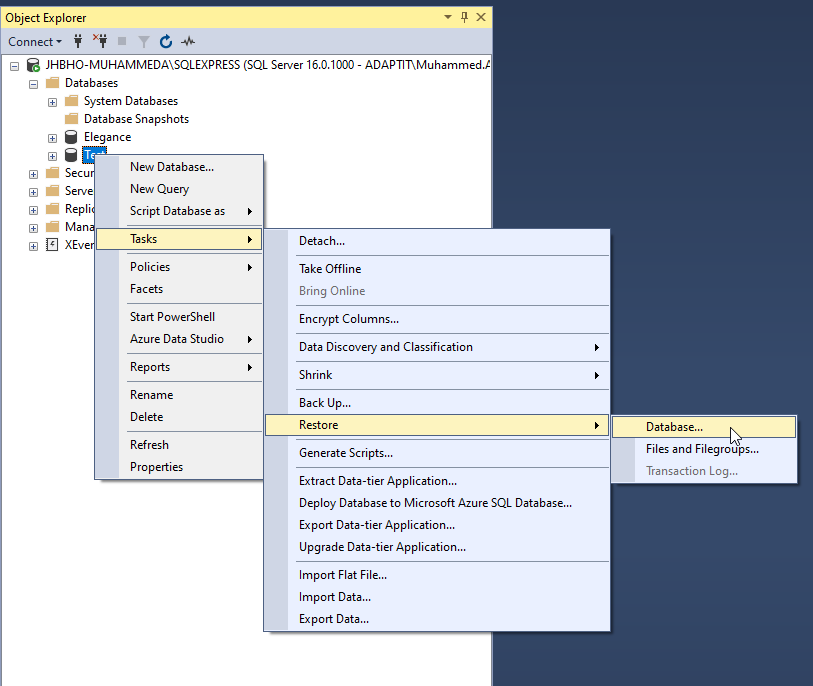Open the Activity Monitor icon in toolbar
Viewport: 813px width, 686px height.
pyautogui.click(x=188, y=41)
